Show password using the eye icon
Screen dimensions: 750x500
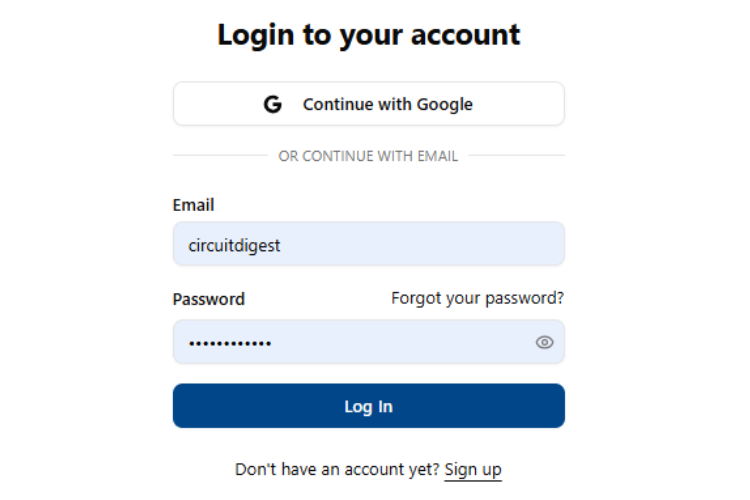point(544,342)
